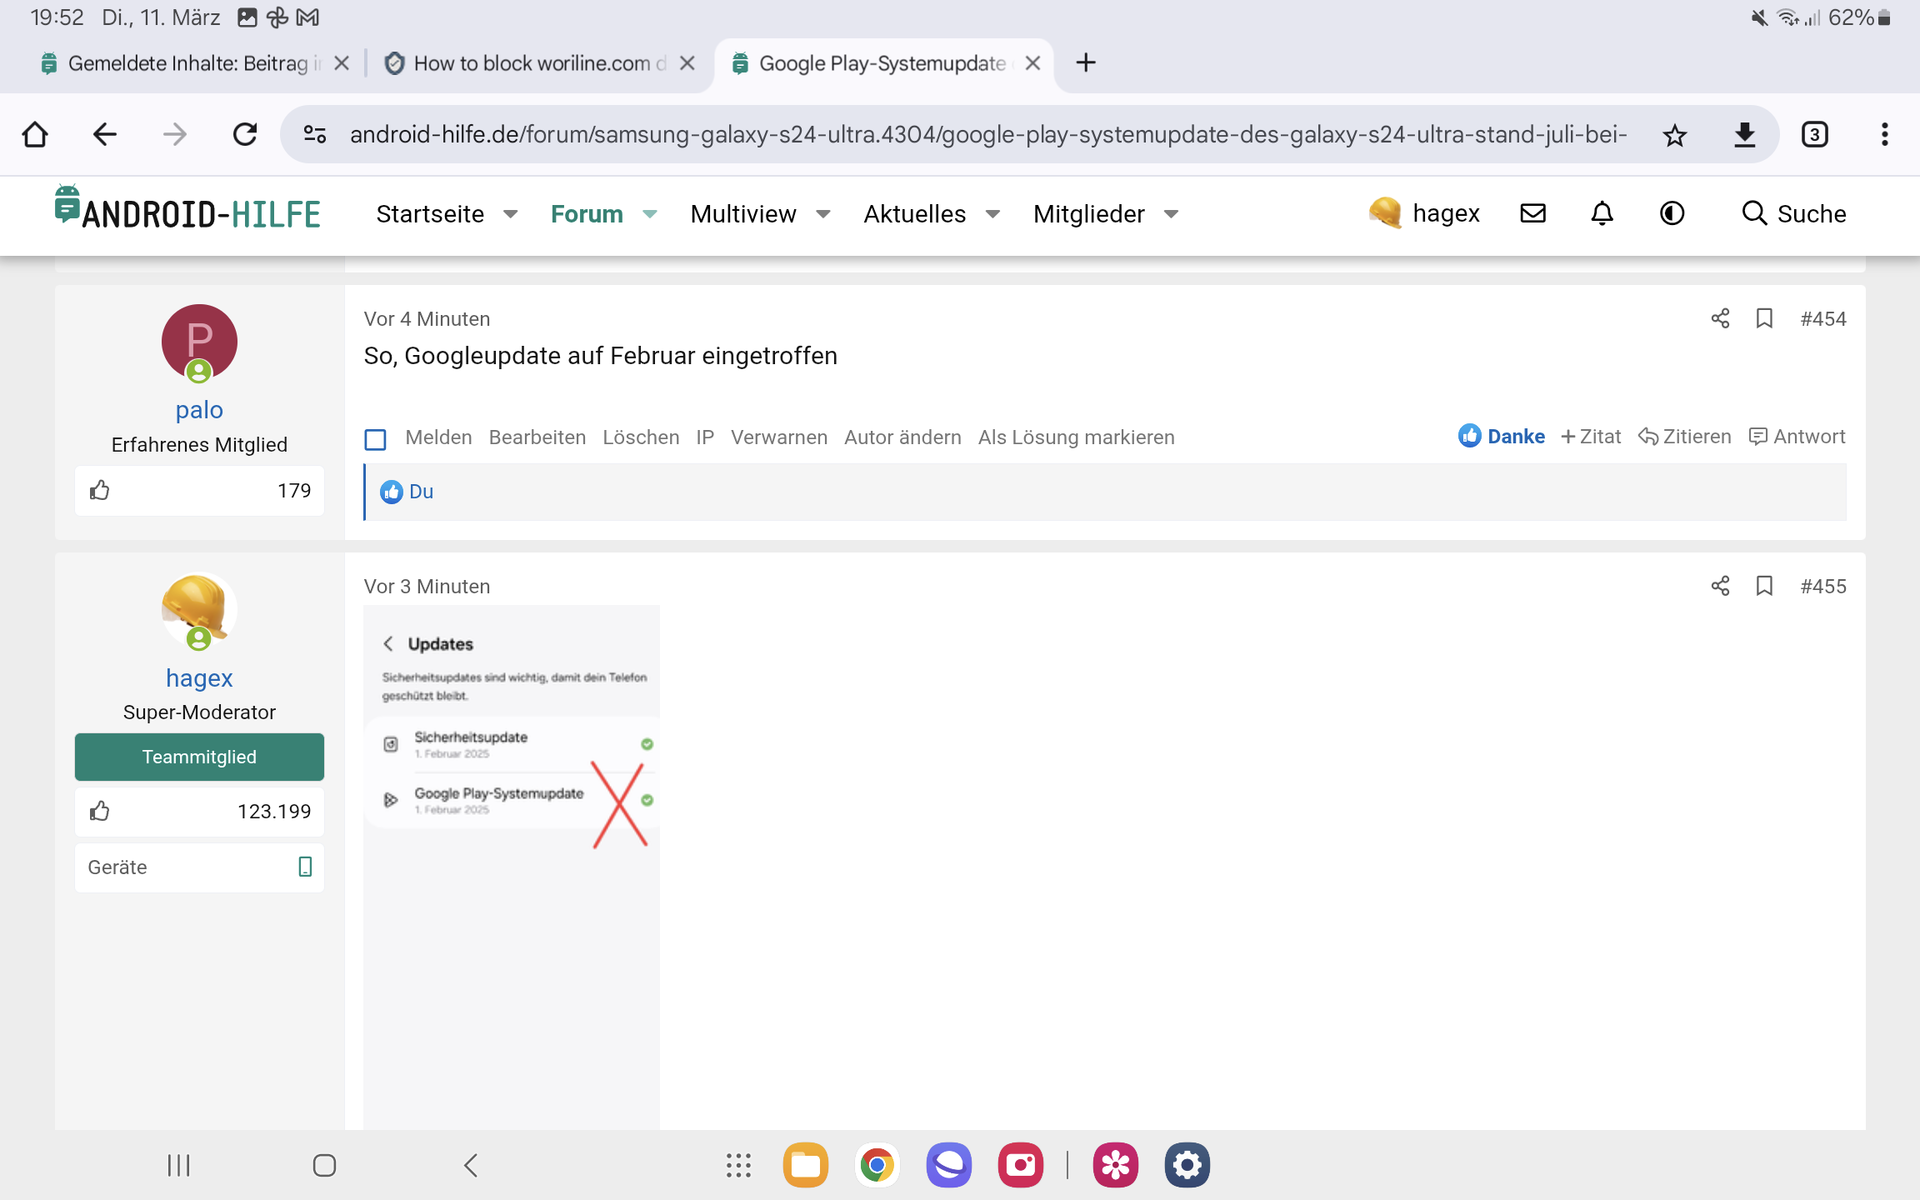The width and height of the screenshot is (1920, 1200).
Task: Expand the Multiview dropdown arrow
Action: (824, 214)
